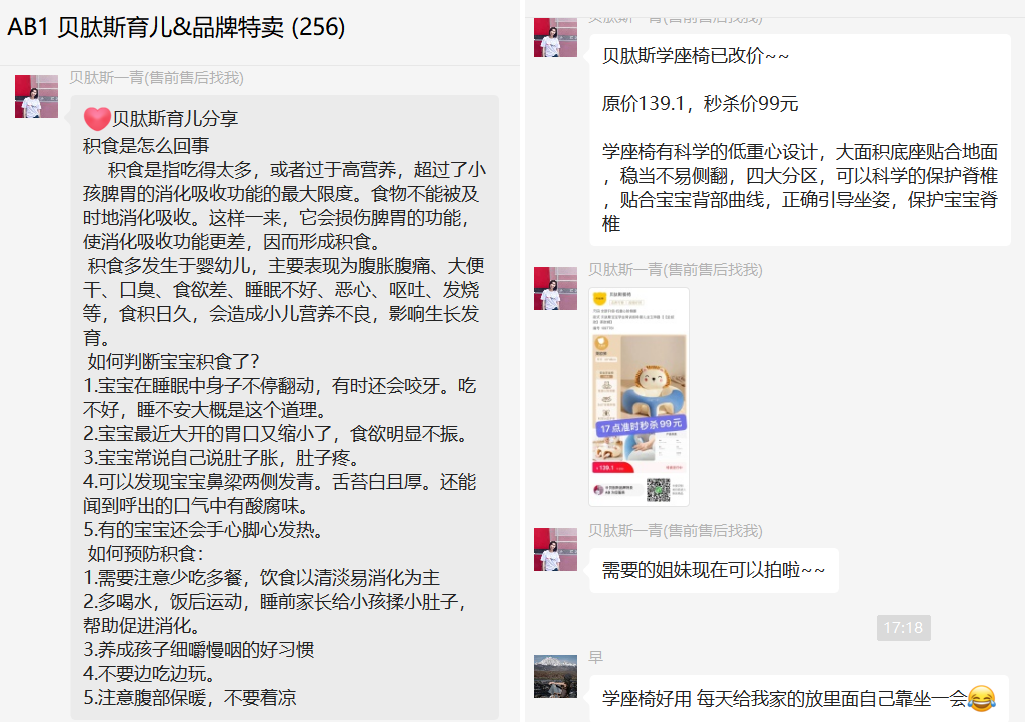Select the 需要的姐妹现在可以拍啦 message bubble
1025x722 pixels.
click(713, 570)
